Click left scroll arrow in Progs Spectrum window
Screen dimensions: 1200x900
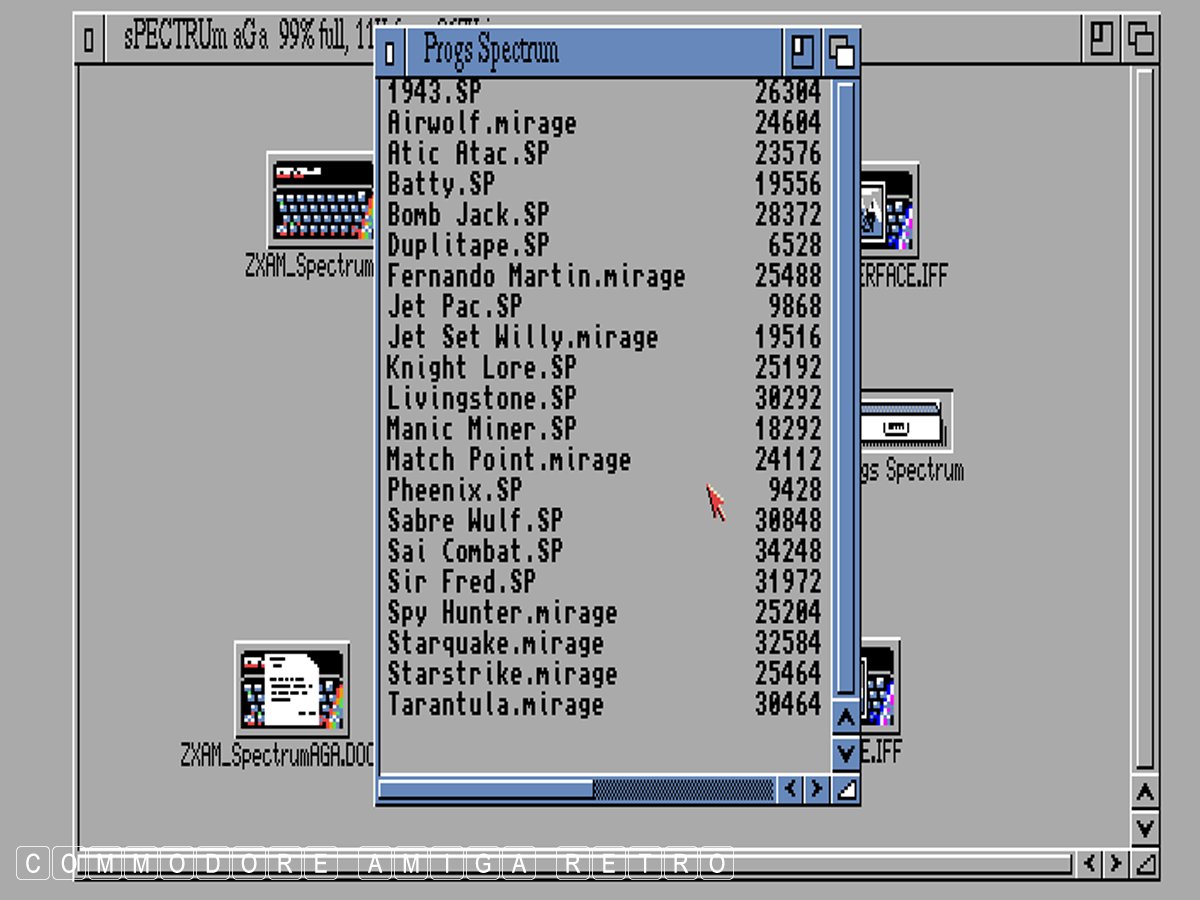[791, 790]
